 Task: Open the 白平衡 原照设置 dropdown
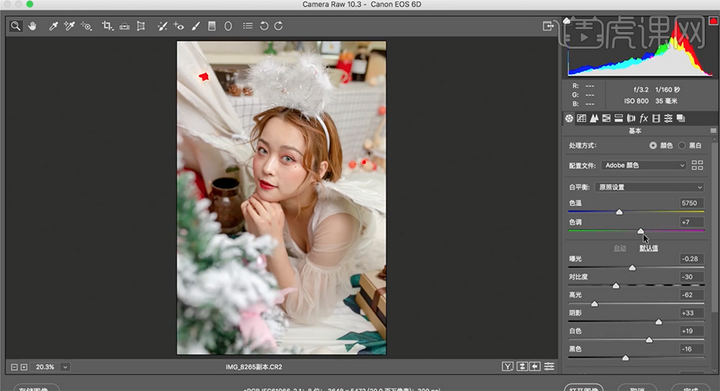pos(649,187)
